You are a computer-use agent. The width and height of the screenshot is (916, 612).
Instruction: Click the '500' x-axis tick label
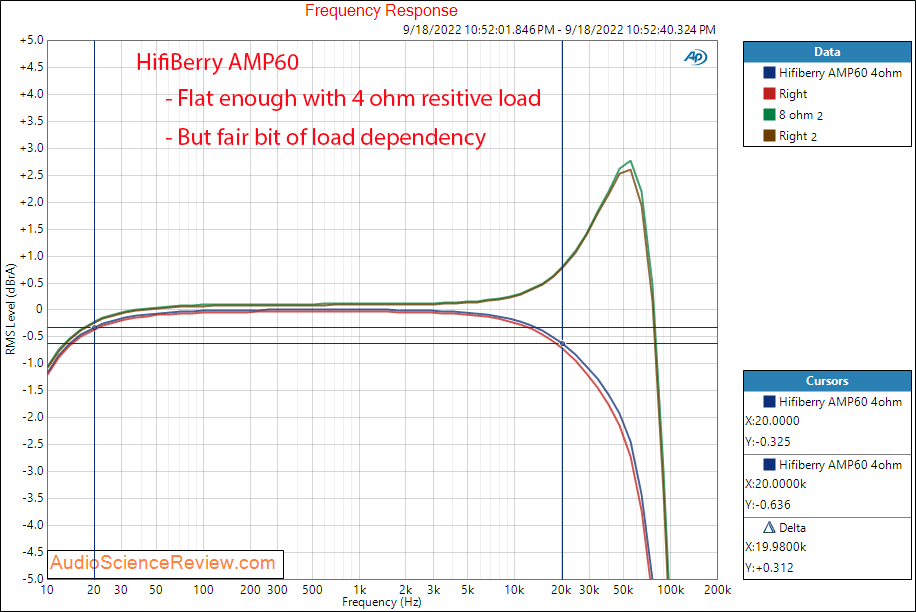[x=313, y=590]
